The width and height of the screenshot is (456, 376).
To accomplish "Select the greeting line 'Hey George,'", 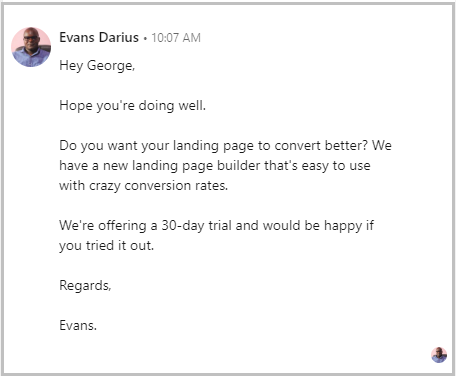I will 97,66.
